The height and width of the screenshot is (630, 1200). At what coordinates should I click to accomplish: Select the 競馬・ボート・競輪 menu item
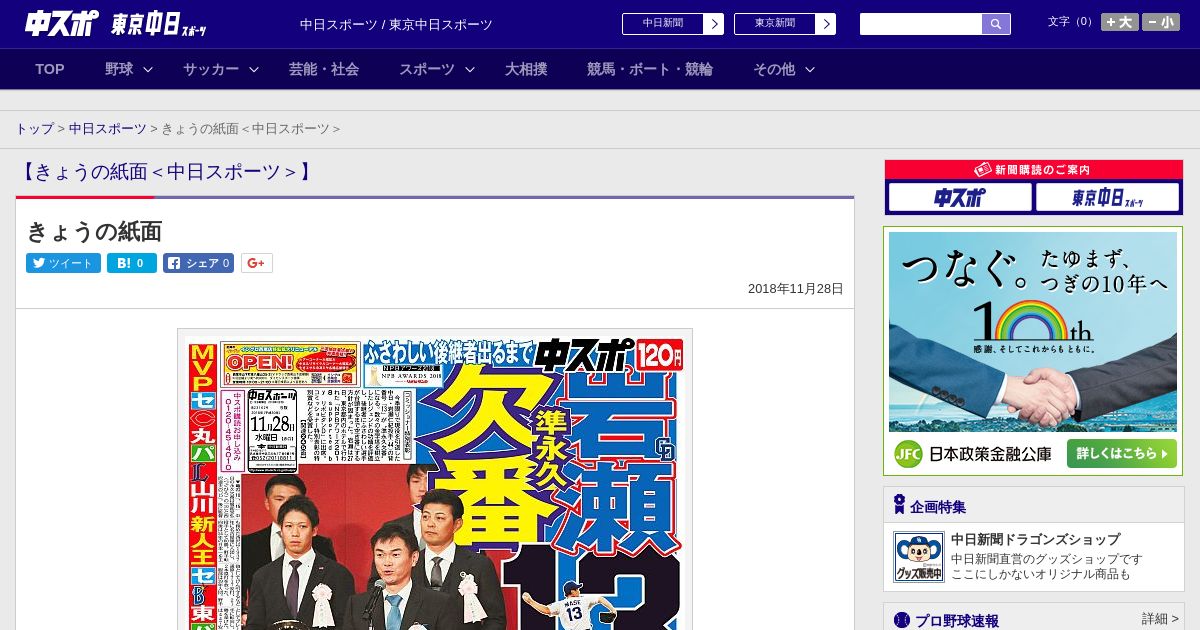650,69
